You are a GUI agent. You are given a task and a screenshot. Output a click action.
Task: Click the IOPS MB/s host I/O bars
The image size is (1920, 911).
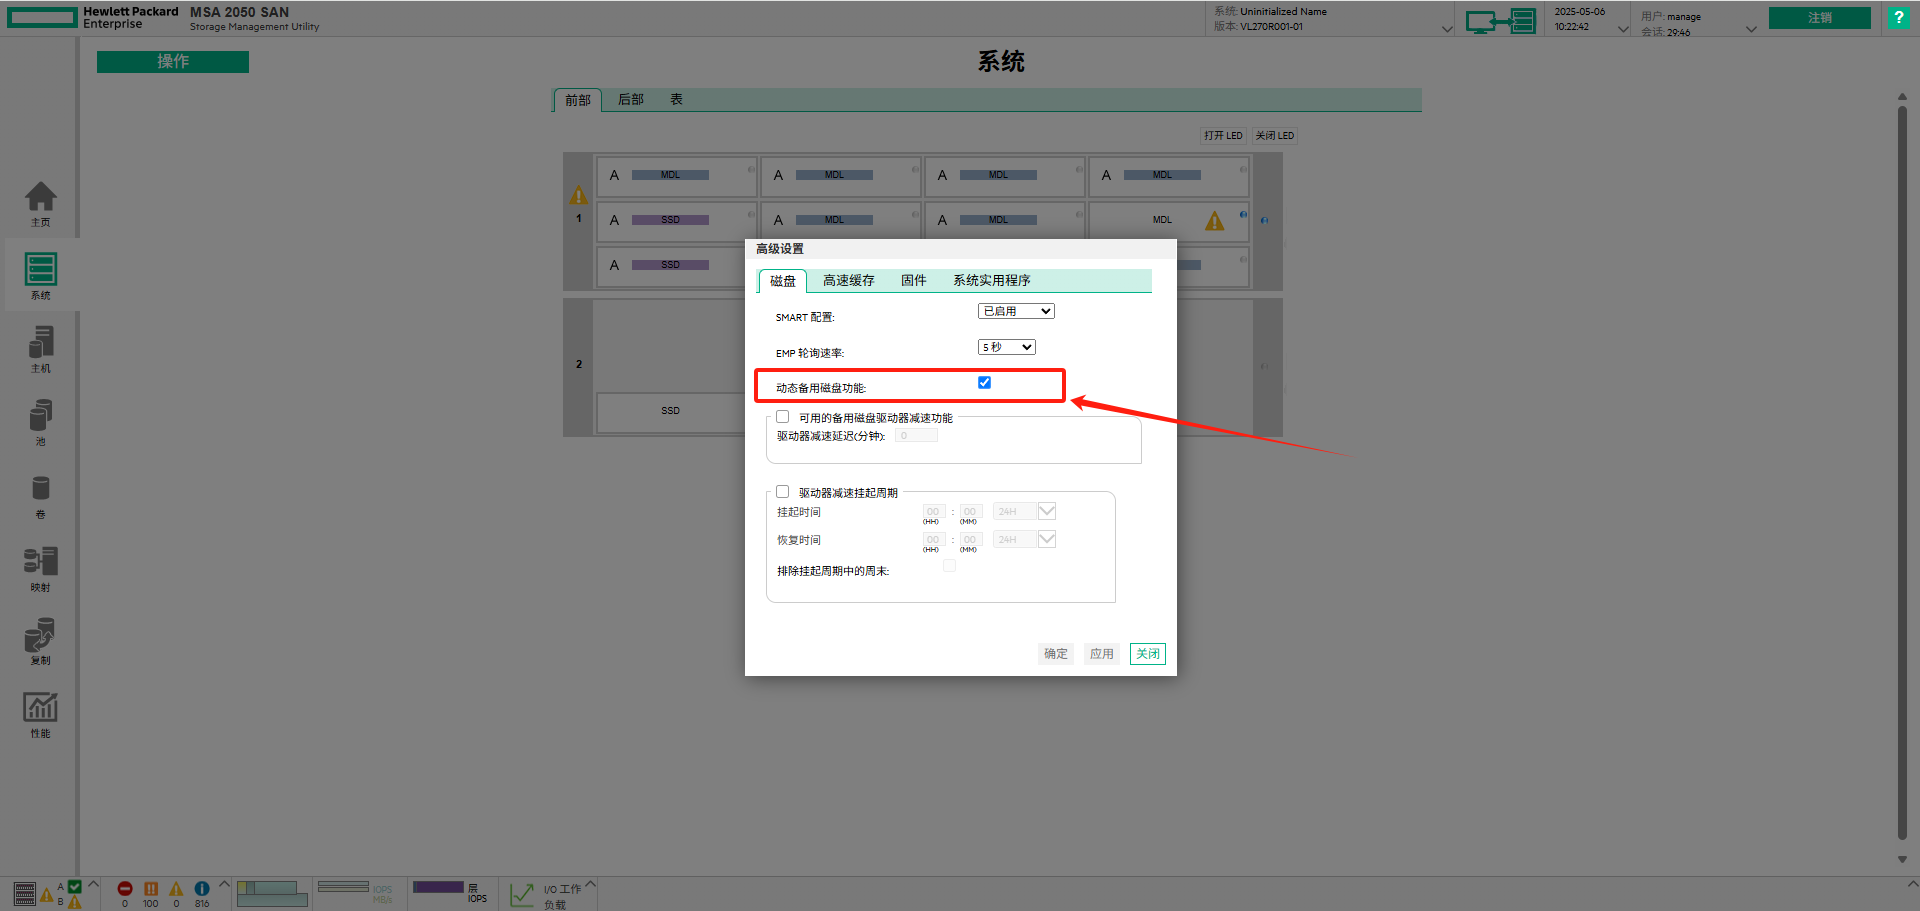pyautogui.click(x=343, y=887)
